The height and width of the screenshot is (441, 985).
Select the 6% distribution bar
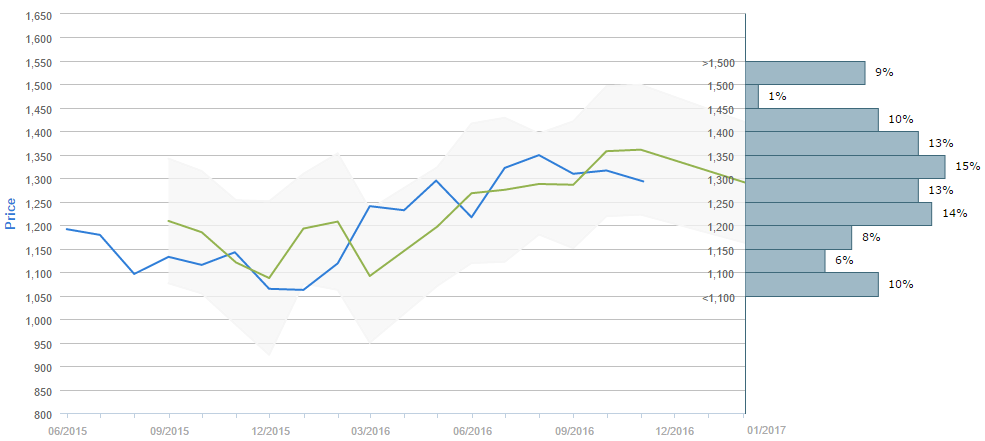point(786,261)
